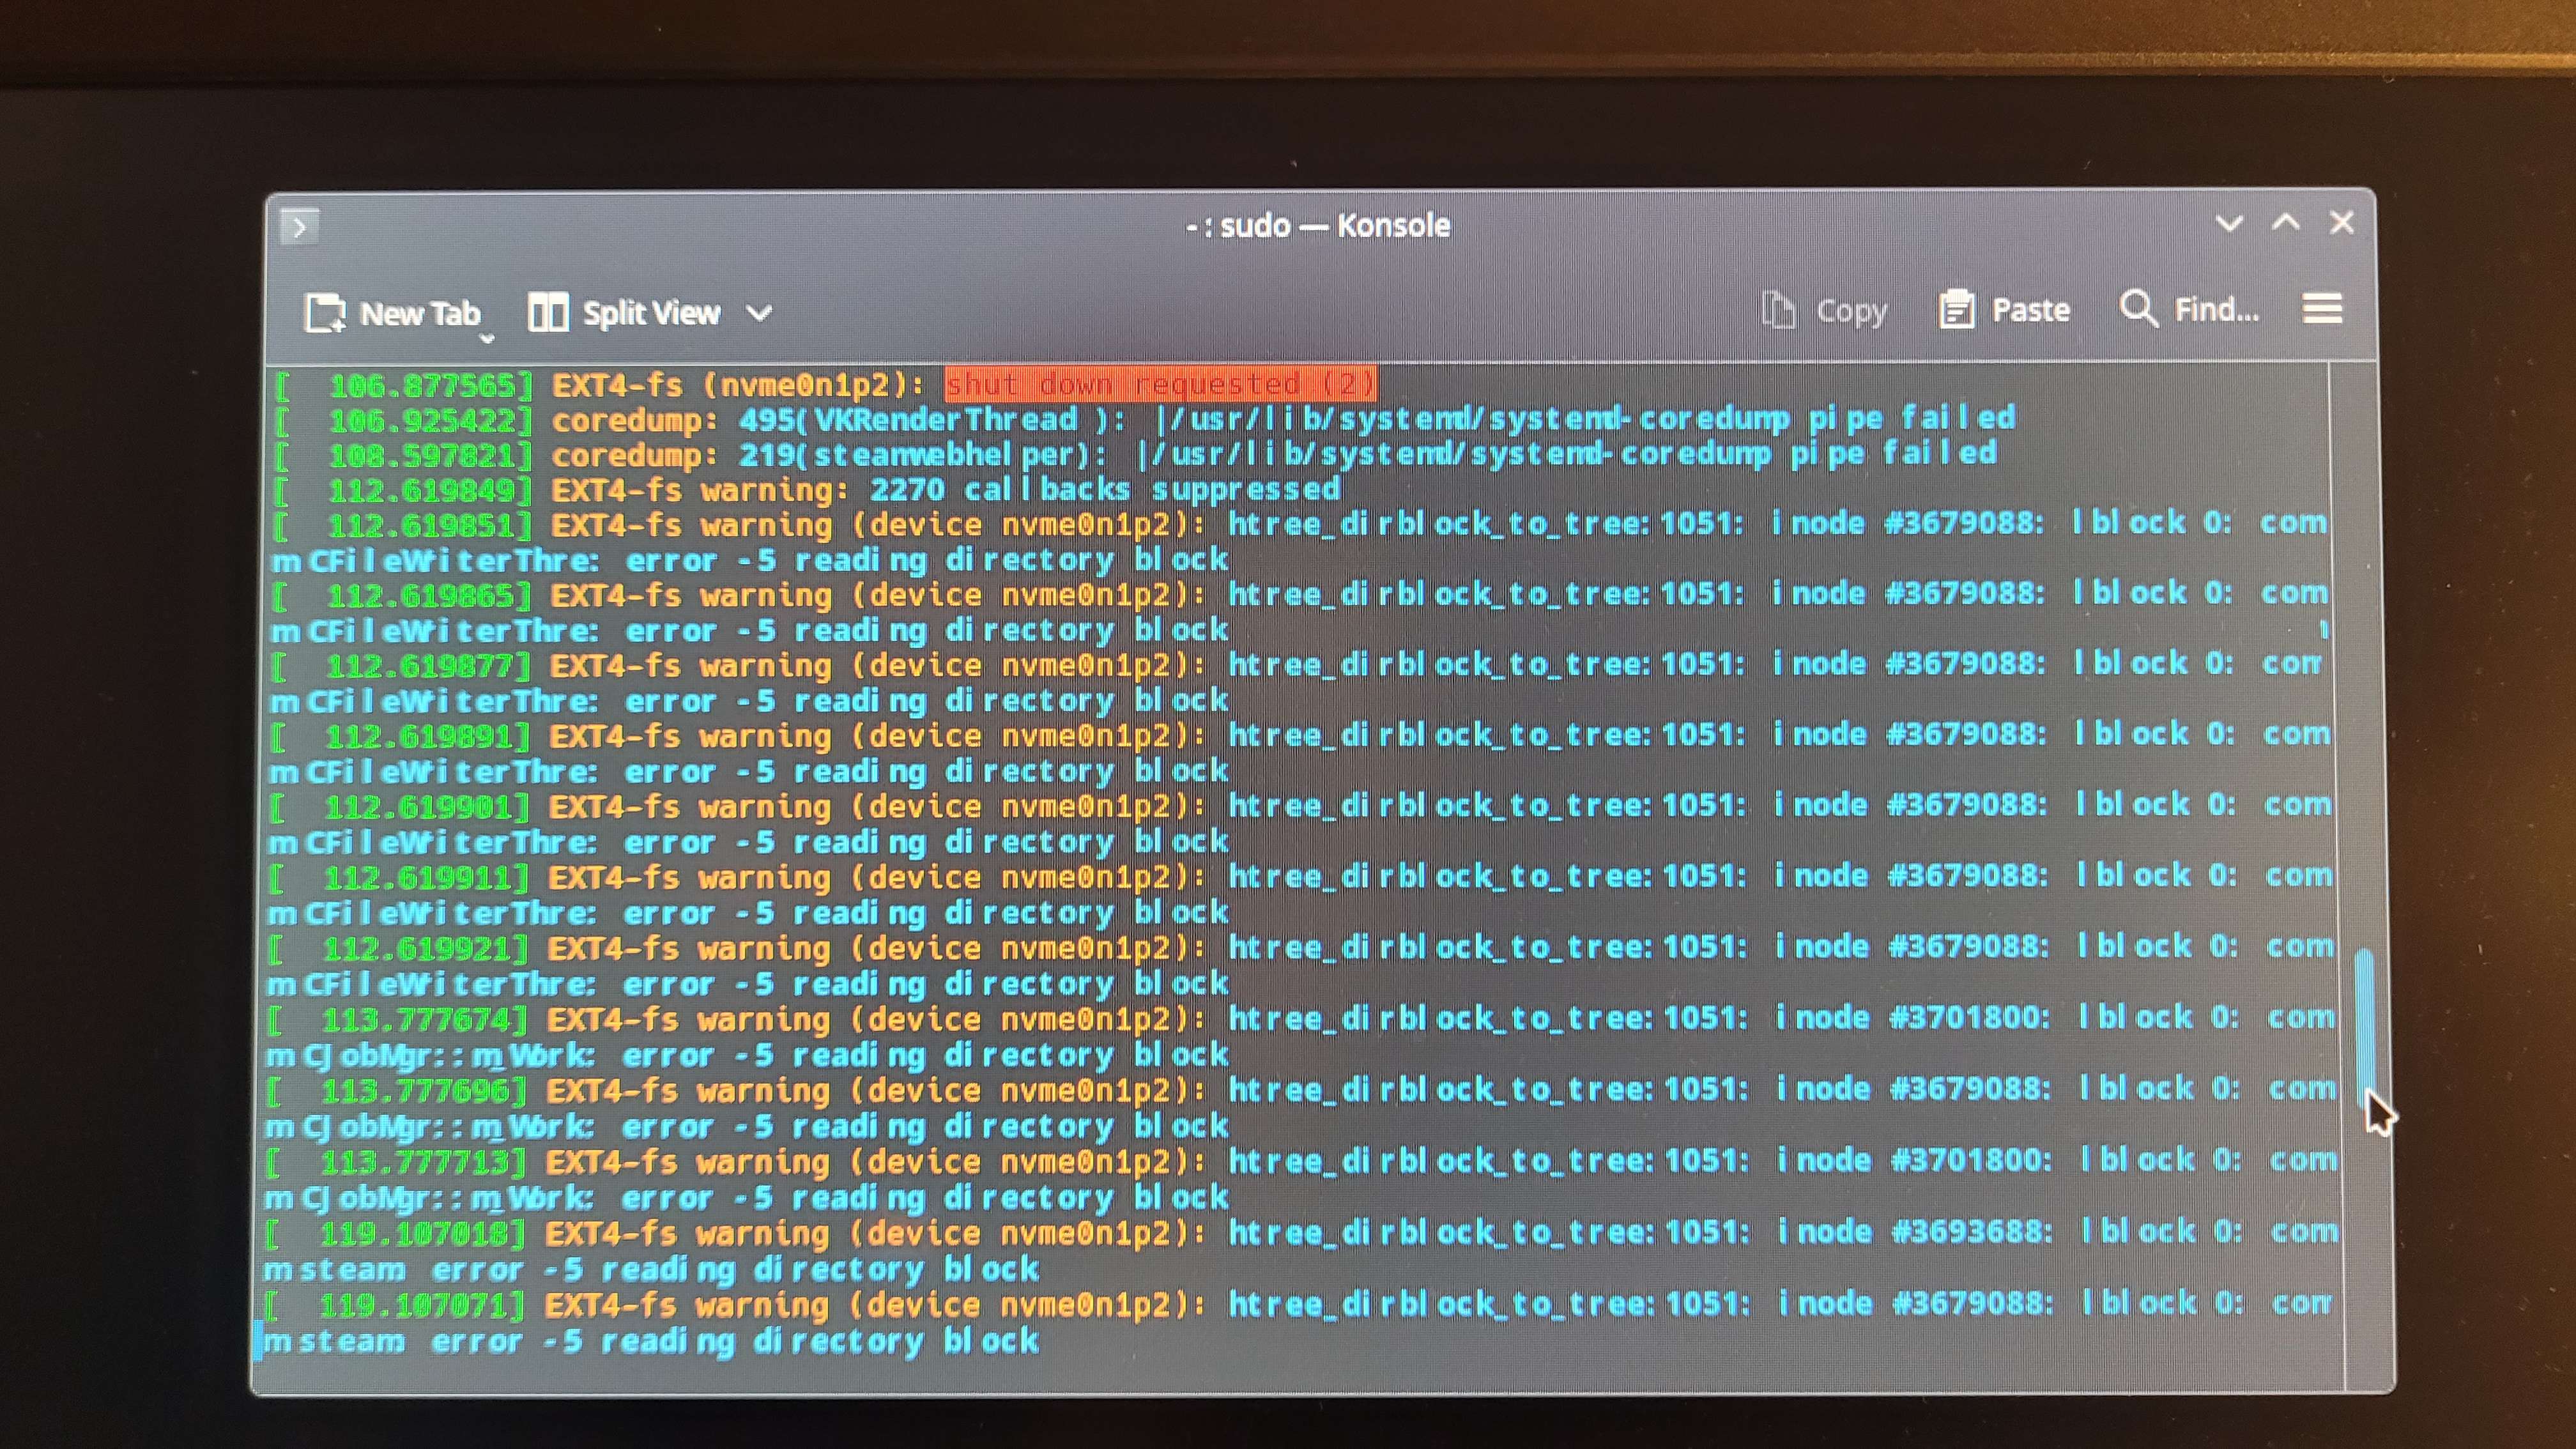The image size is (2576, 1449).
Task: Click the Split View text label
Action: [x=651, y=314]
